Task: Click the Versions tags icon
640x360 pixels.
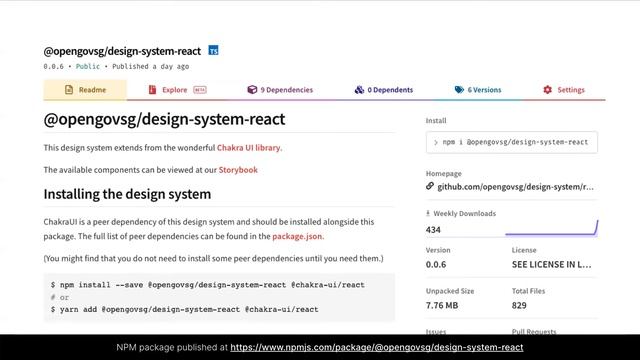Action: tap(459, 90)
